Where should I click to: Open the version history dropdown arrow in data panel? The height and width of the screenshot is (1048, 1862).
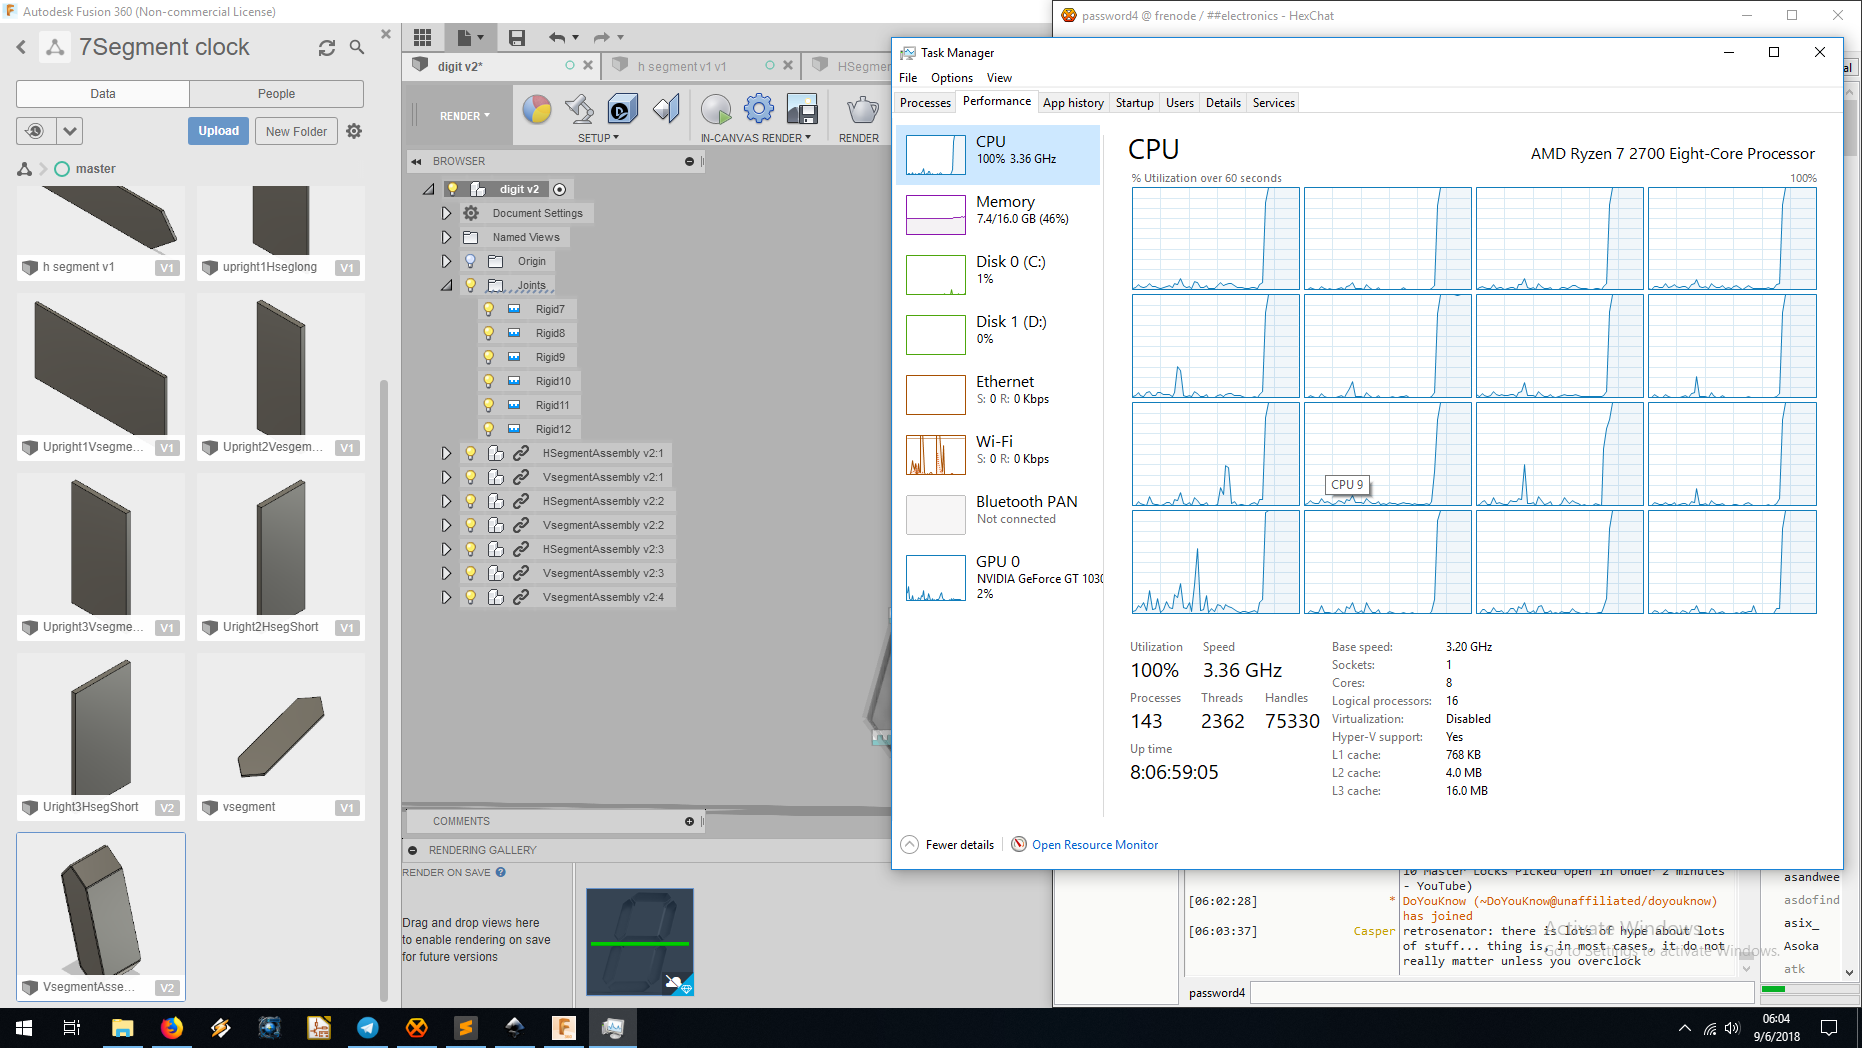(x=69, y=131)
